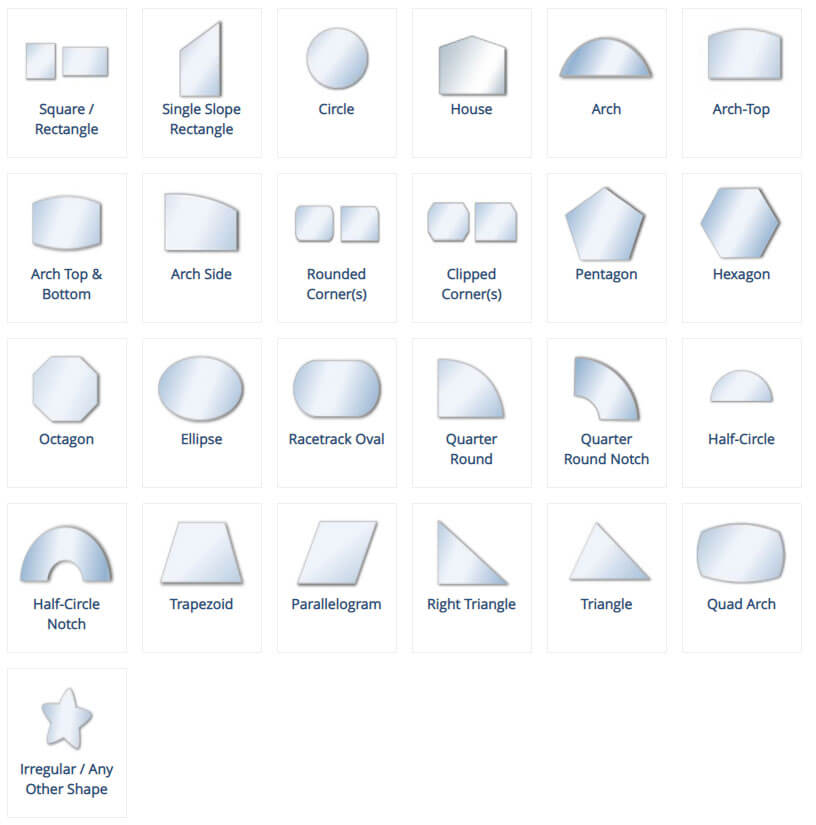Pick the Pentagon shape icon
Image resolution: width=816 pixels, height=825 pixels.
click(x=605, y=224)
